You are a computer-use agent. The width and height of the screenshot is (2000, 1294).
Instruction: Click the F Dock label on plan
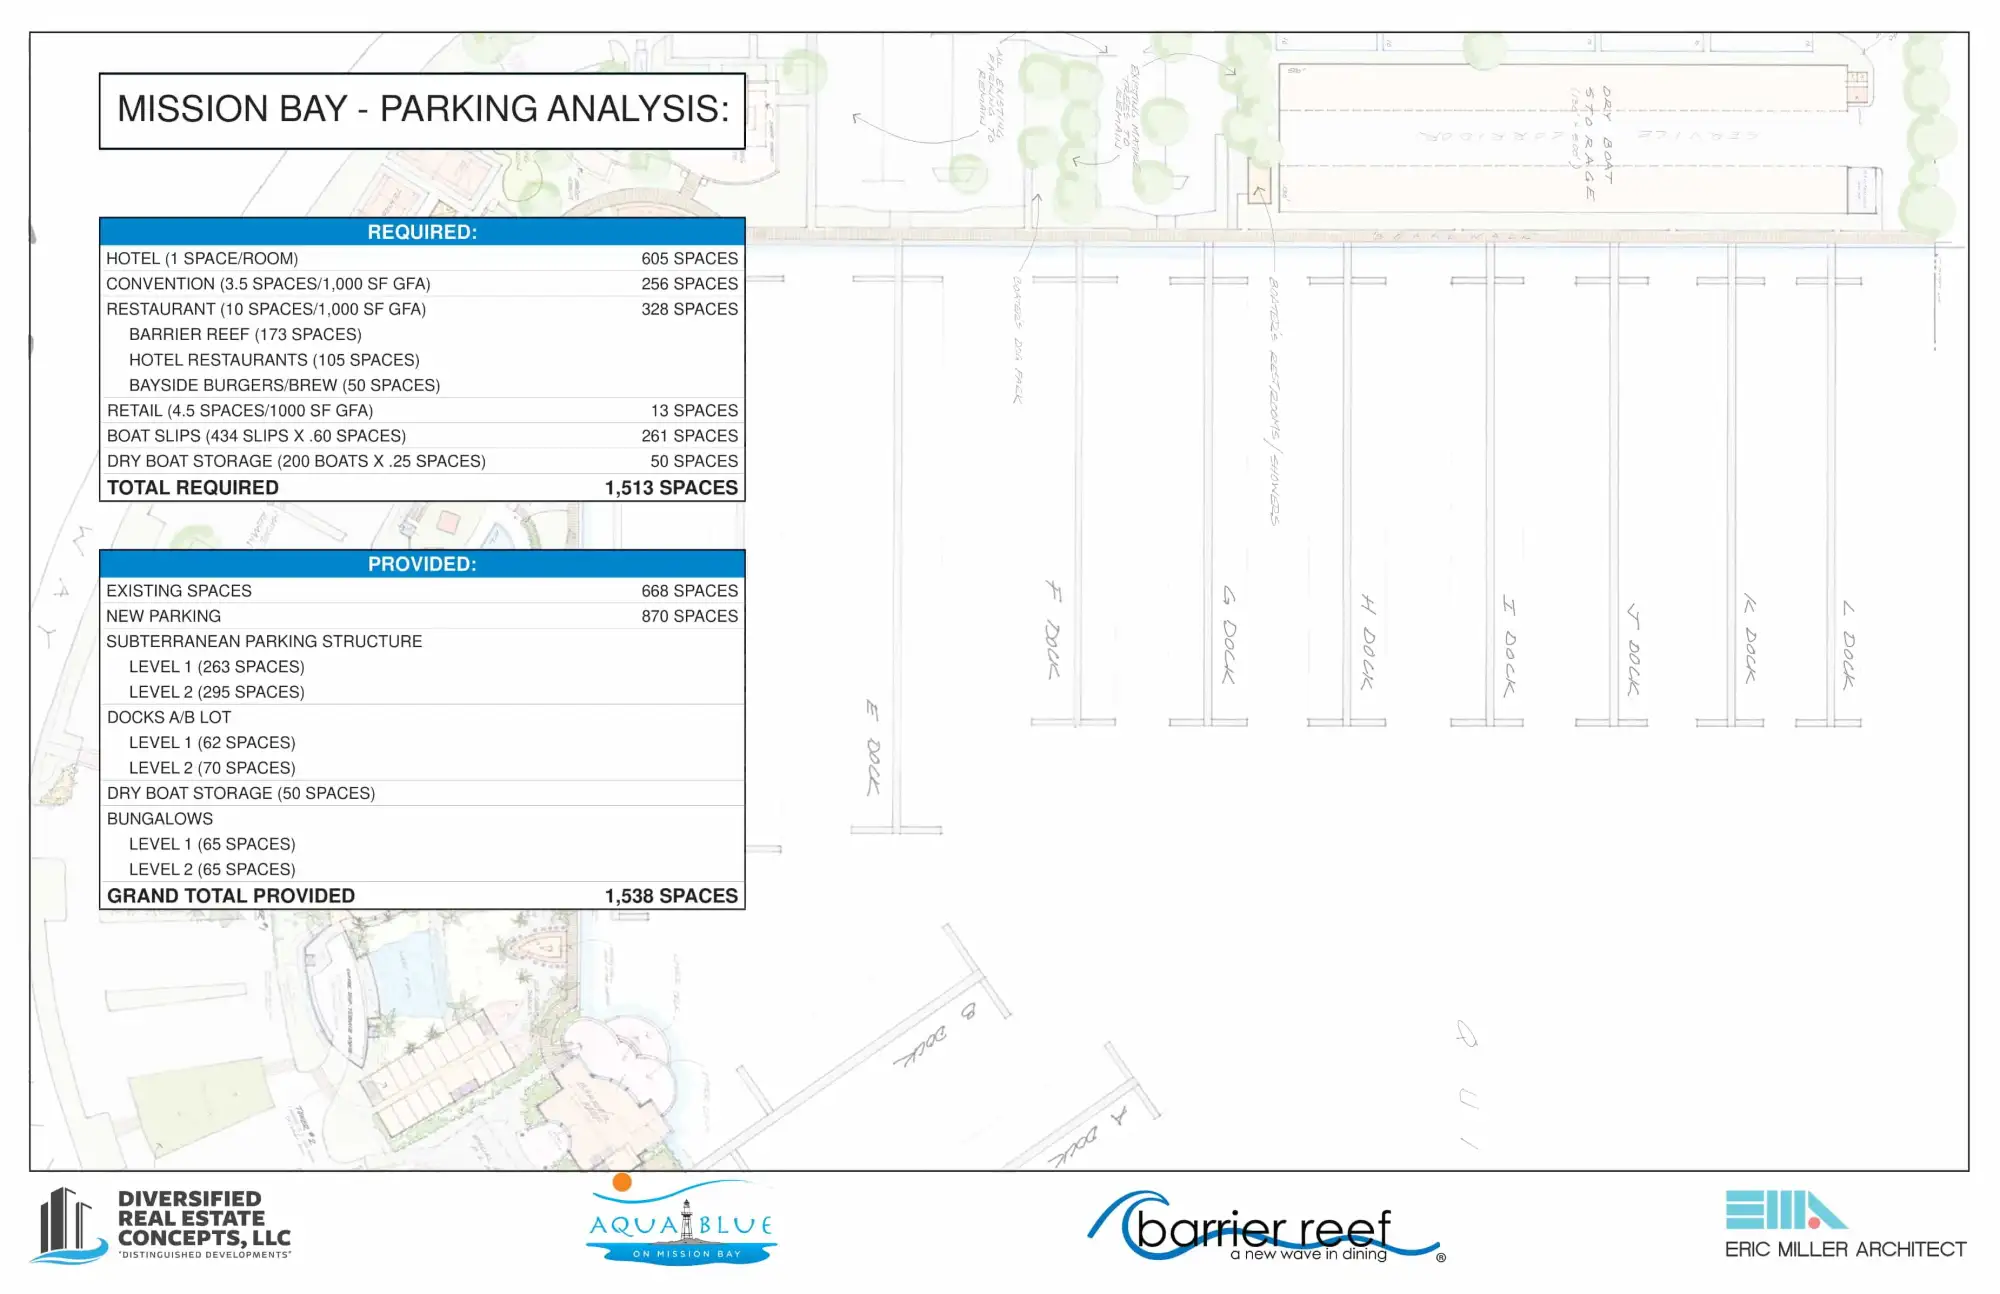click(x=1053, y=630)
